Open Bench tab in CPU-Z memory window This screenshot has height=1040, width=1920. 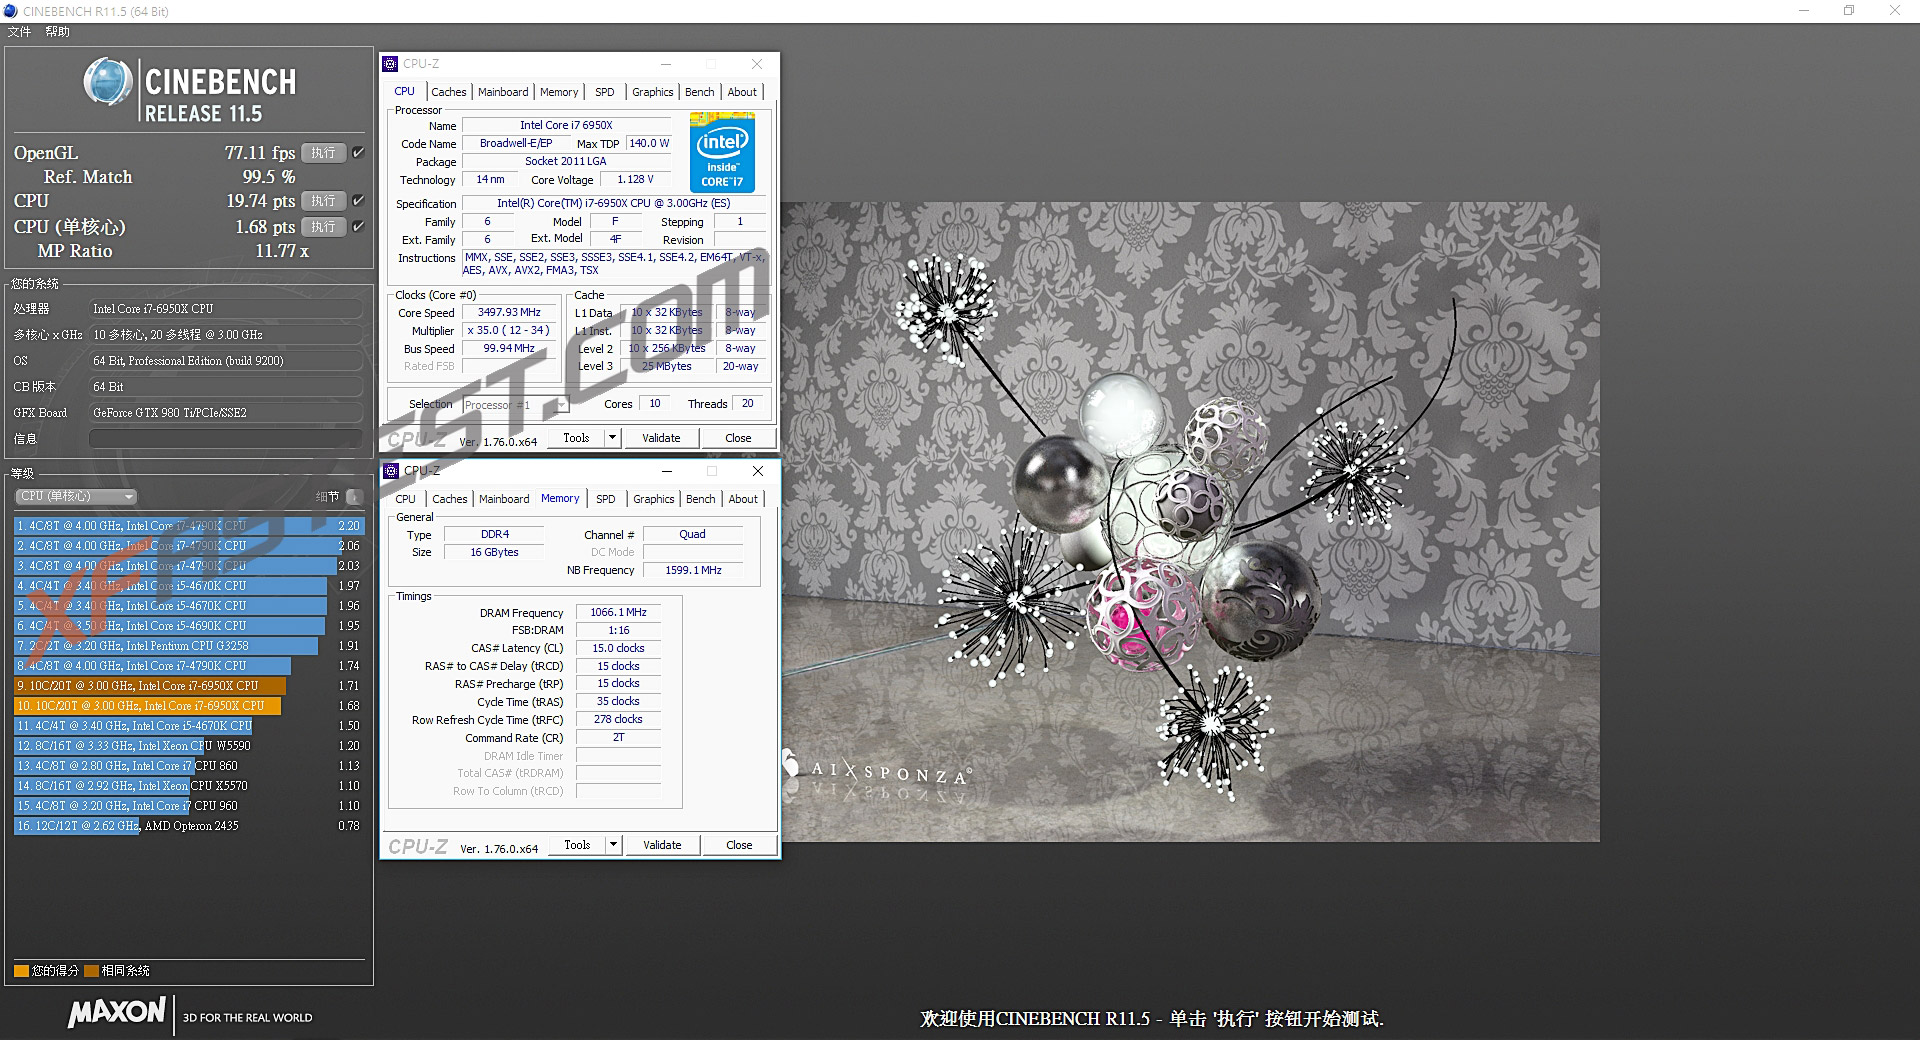click(x=701, y=499)
